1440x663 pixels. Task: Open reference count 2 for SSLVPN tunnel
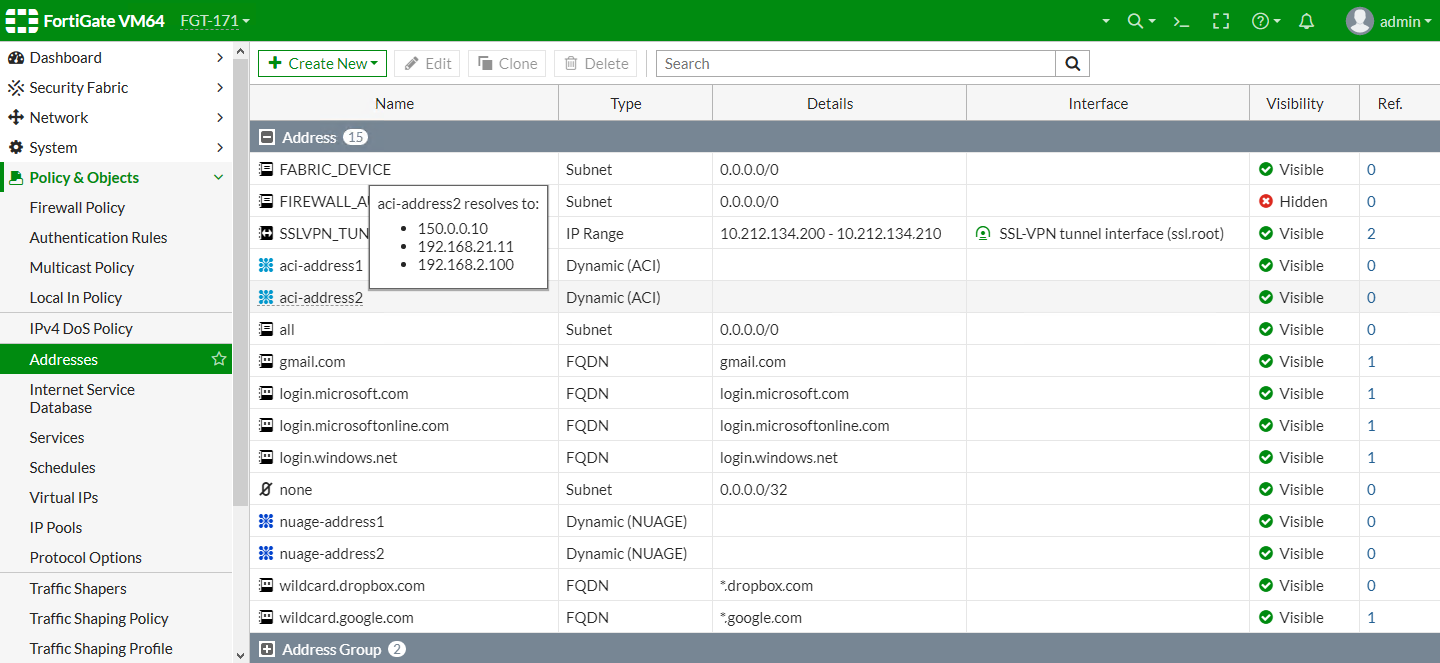pyautogui.click(x=1371, y=233)
